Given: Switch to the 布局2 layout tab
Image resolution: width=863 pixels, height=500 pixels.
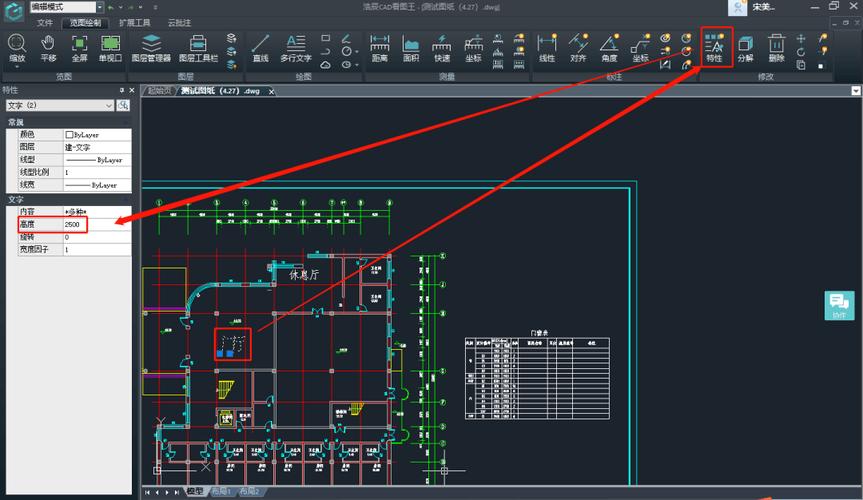Looking at the screenshot, I should 248,491.
